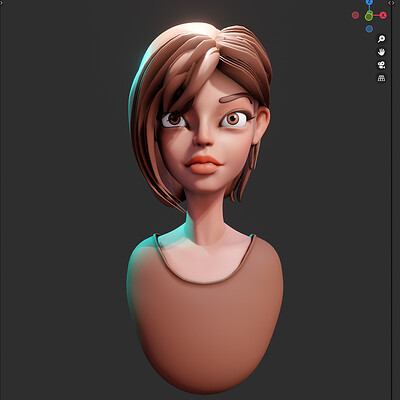Select the pan view hand icon
Screen dimensions: 400x400
click(x=381, y=52)
